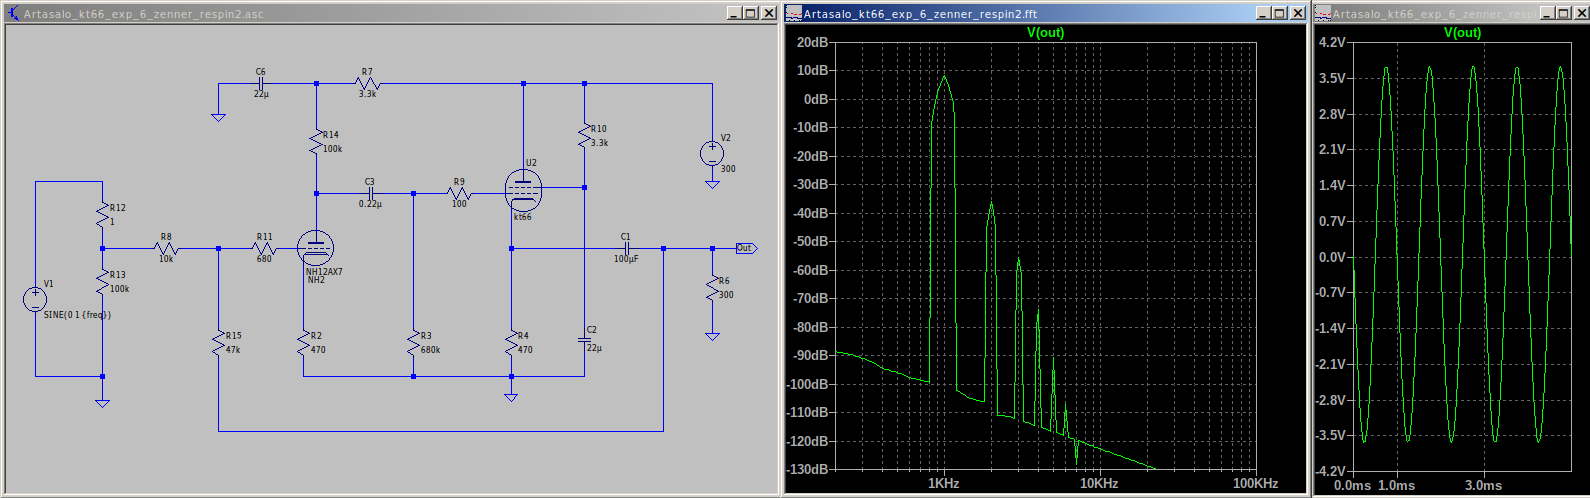Maximize the schematic window

pyautogui.click(x=751, y=14)
